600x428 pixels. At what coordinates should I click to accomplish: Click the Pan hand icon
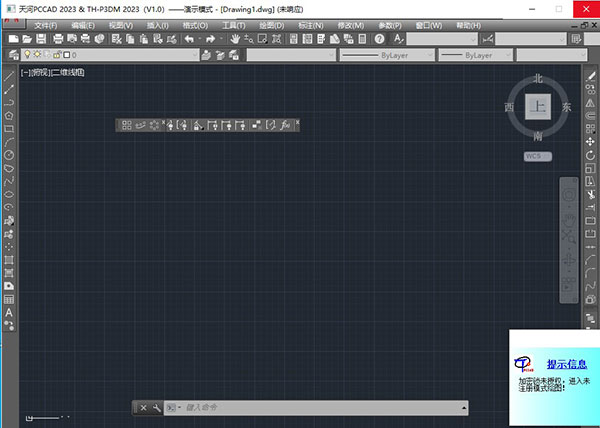click(234, 38)
